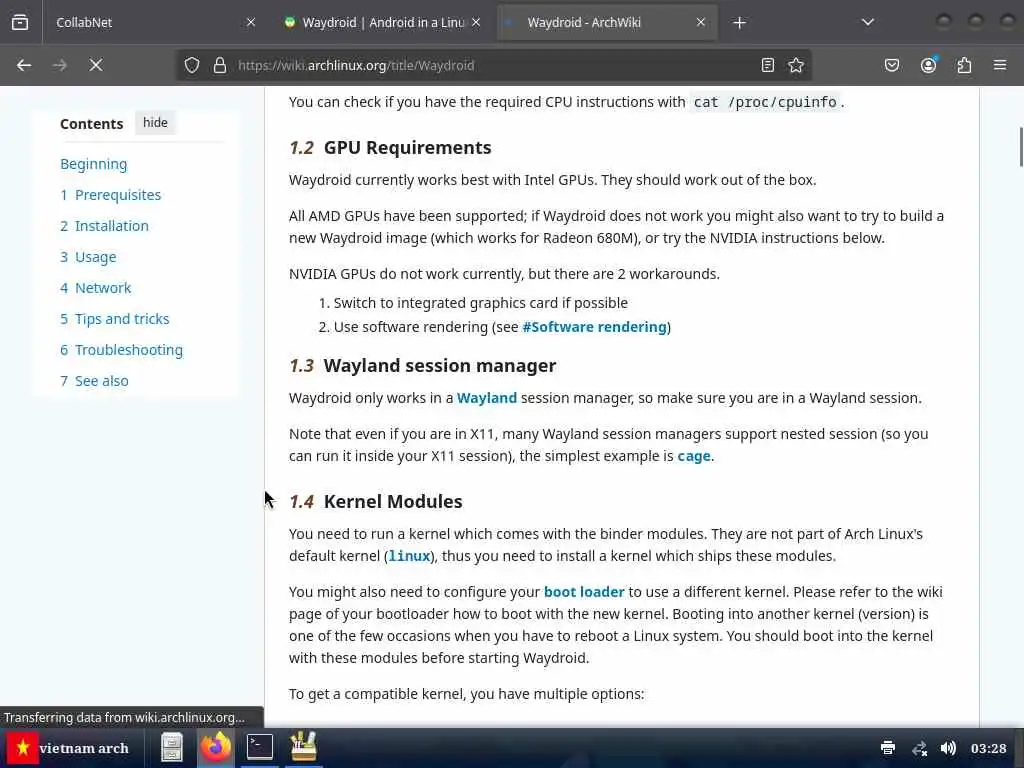Hide the Contents sidebar
The height and width of the screenshot is (768, 1024).
click(155, 123)
